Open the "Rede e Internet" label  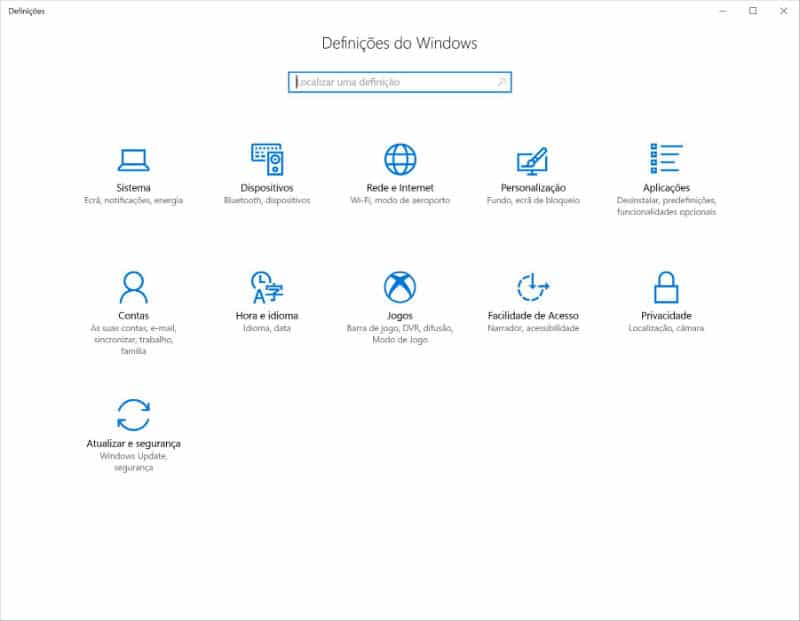400,188
